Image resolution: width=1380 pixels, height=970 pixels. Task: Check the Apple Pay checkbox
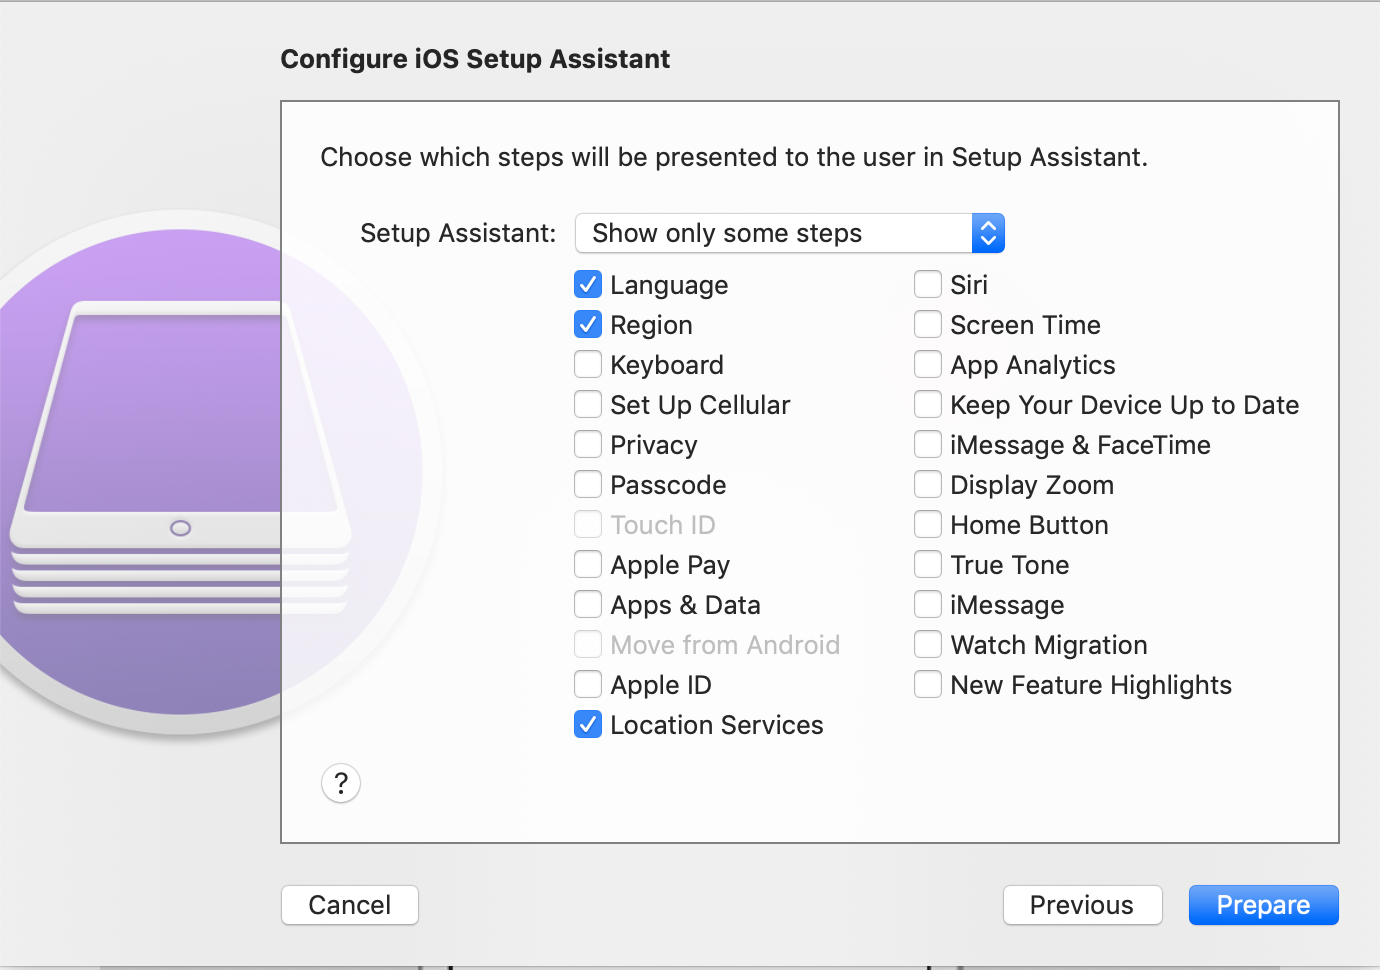pyautogui.click(x=588, y=565)
